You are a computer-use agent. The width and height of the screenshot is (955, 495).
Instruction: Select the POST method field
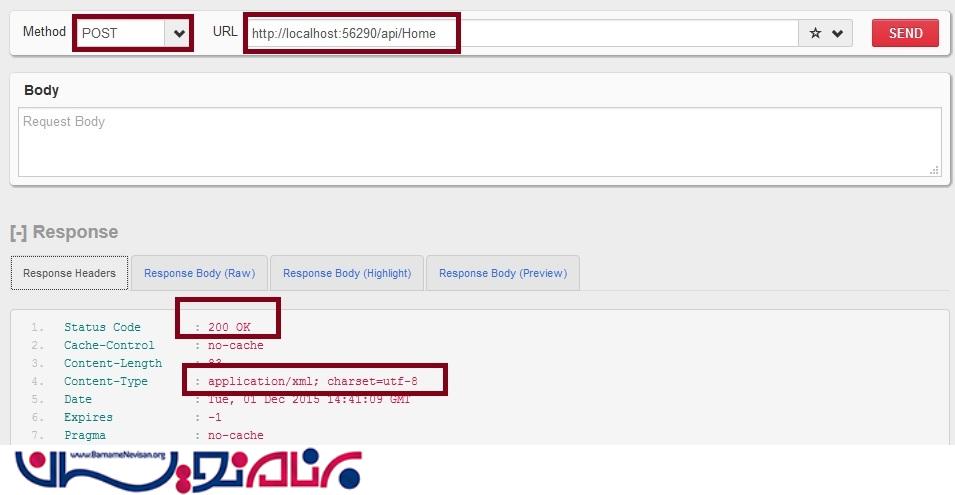[121, 33]
